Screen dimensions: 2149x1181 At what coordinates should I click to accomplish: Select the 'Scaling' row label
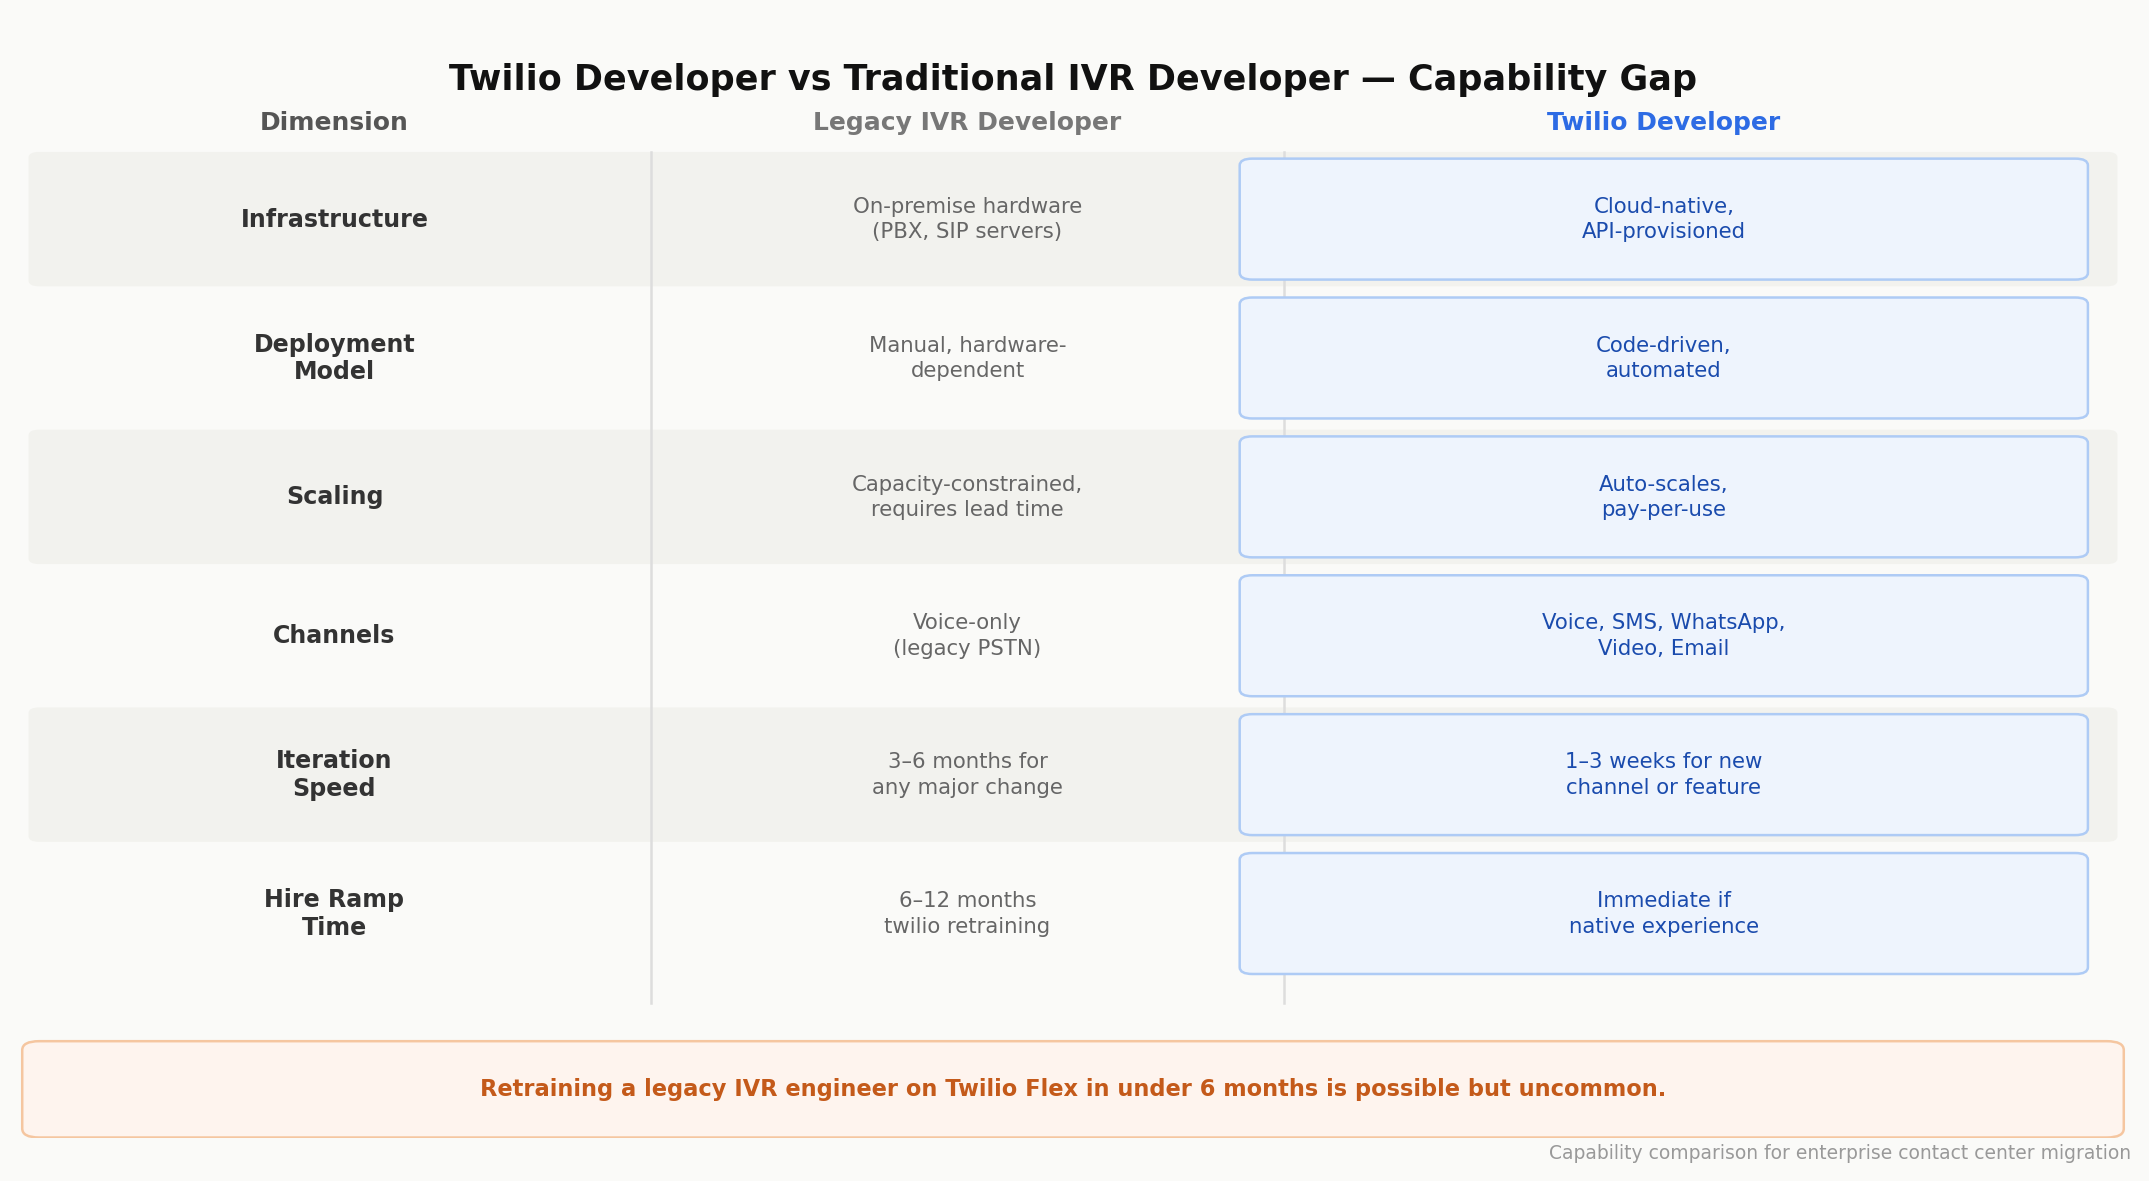pos(334,497)
